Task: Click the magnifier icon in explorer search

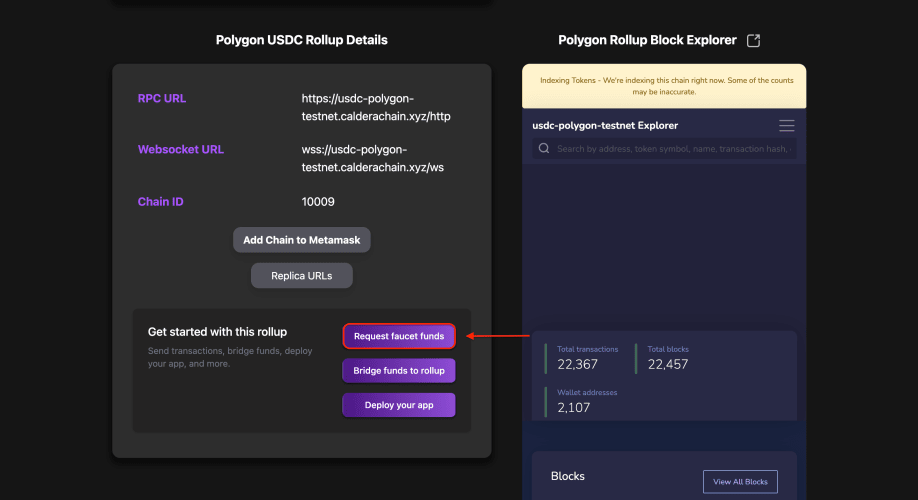Action: pyautogui.click(x=544, y=149)
